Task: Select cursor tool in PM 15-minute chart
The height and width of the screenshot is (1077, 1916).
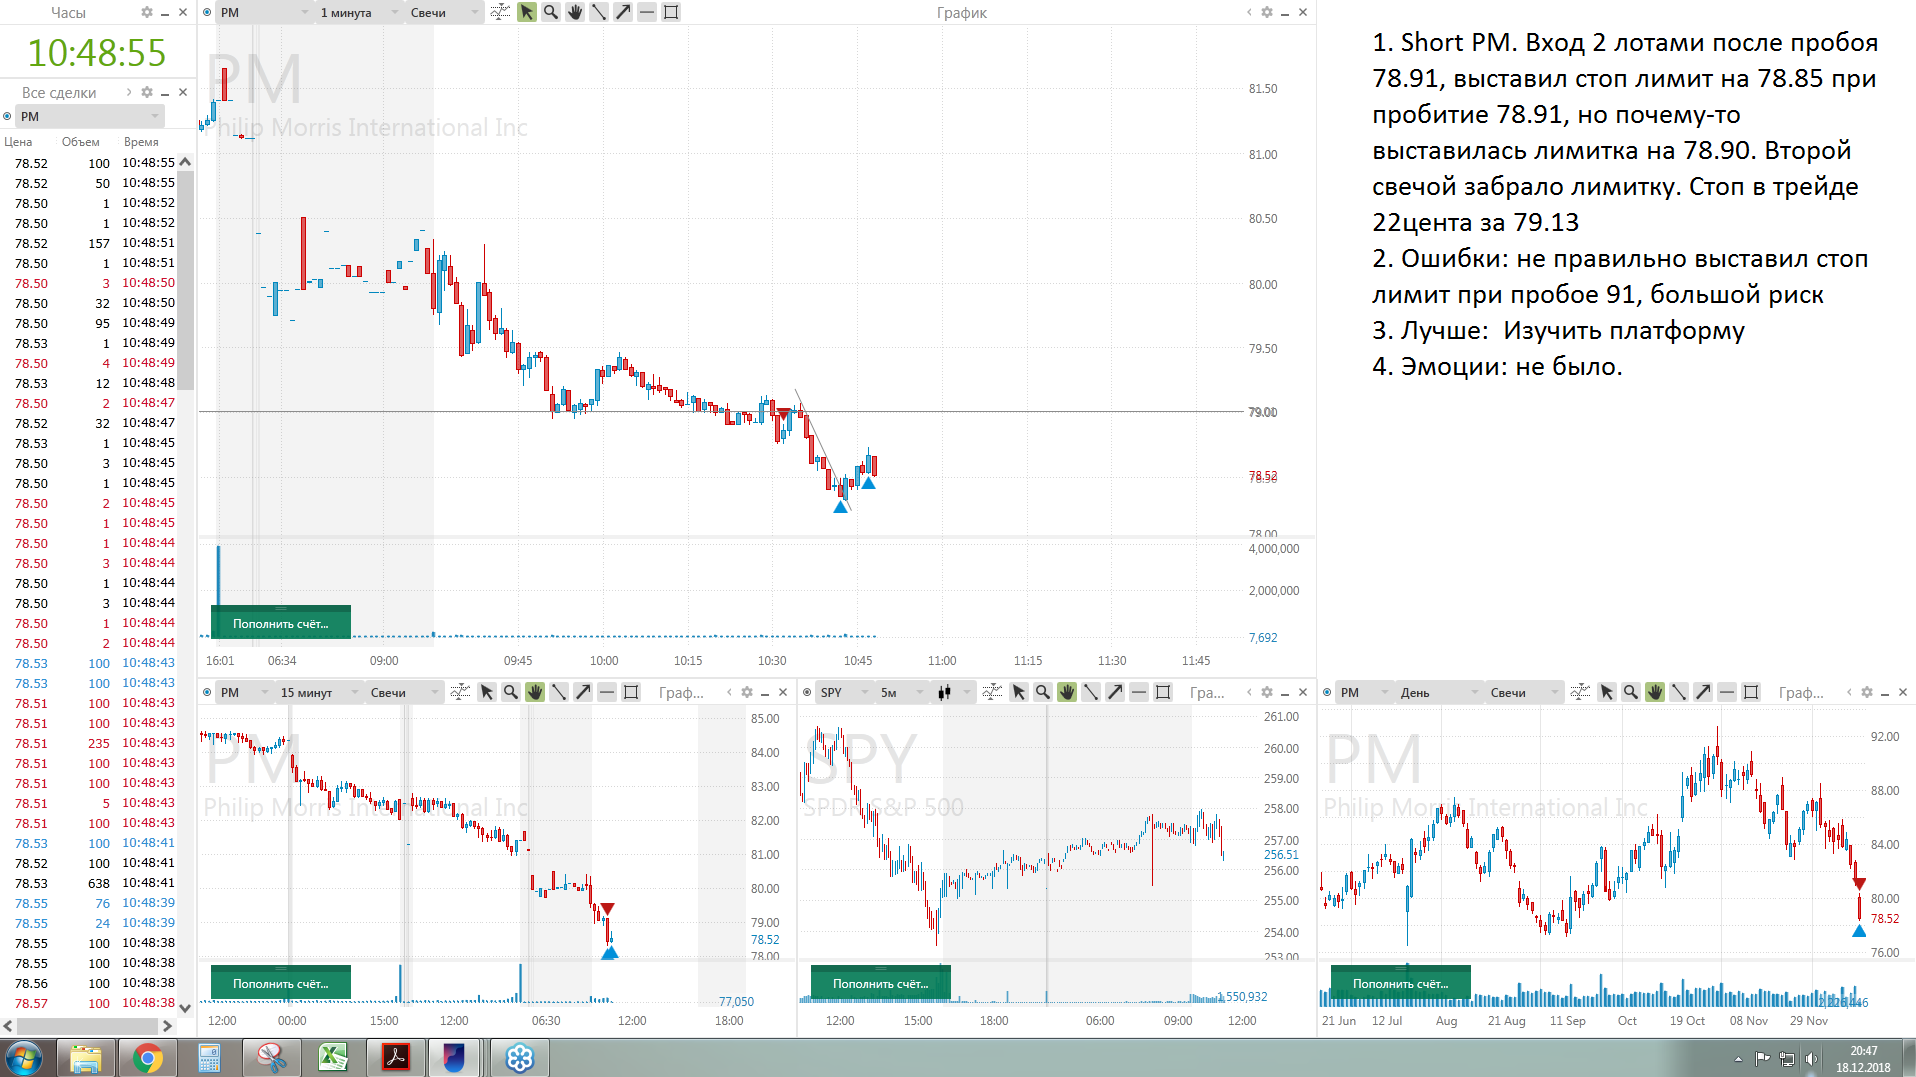Action: click(x=487, y=692)
